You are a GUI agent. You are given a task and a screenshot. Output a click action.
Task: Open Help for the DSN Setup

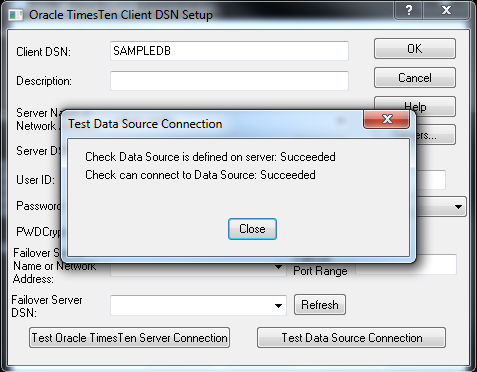point(430,105)
